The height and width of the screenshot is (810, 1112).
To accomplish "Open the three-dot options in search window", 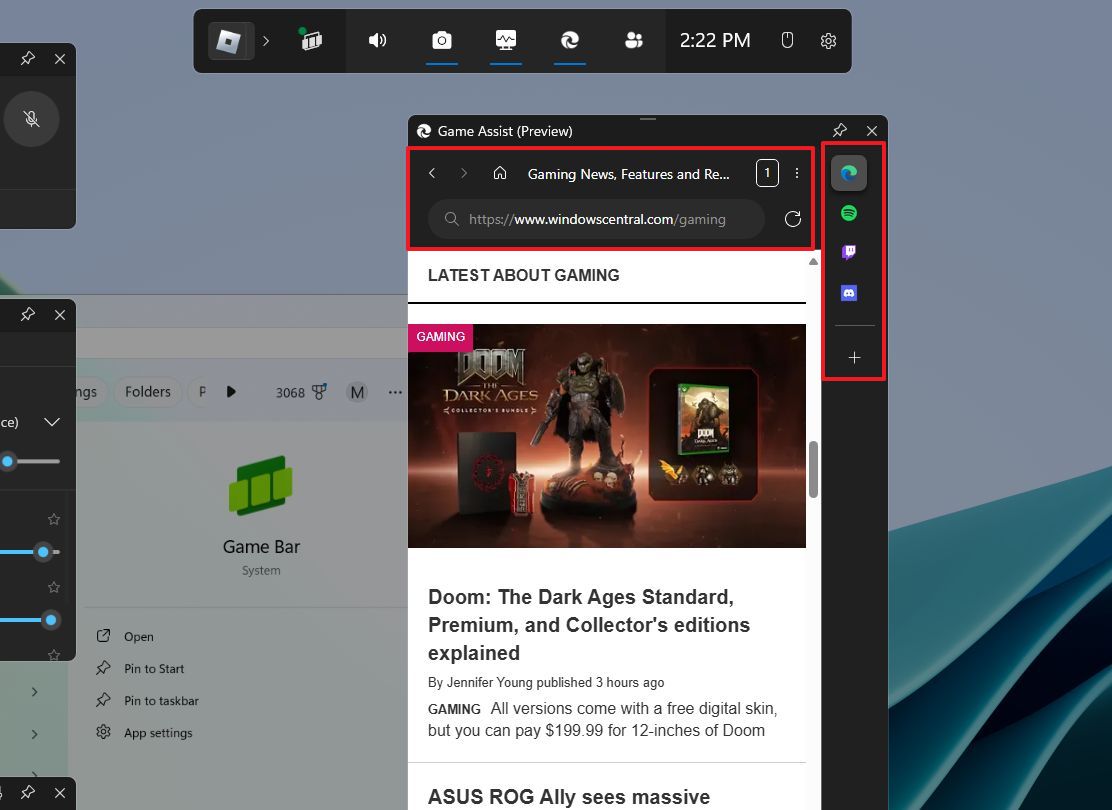I will pyautogui.click(x=395, y=392).
